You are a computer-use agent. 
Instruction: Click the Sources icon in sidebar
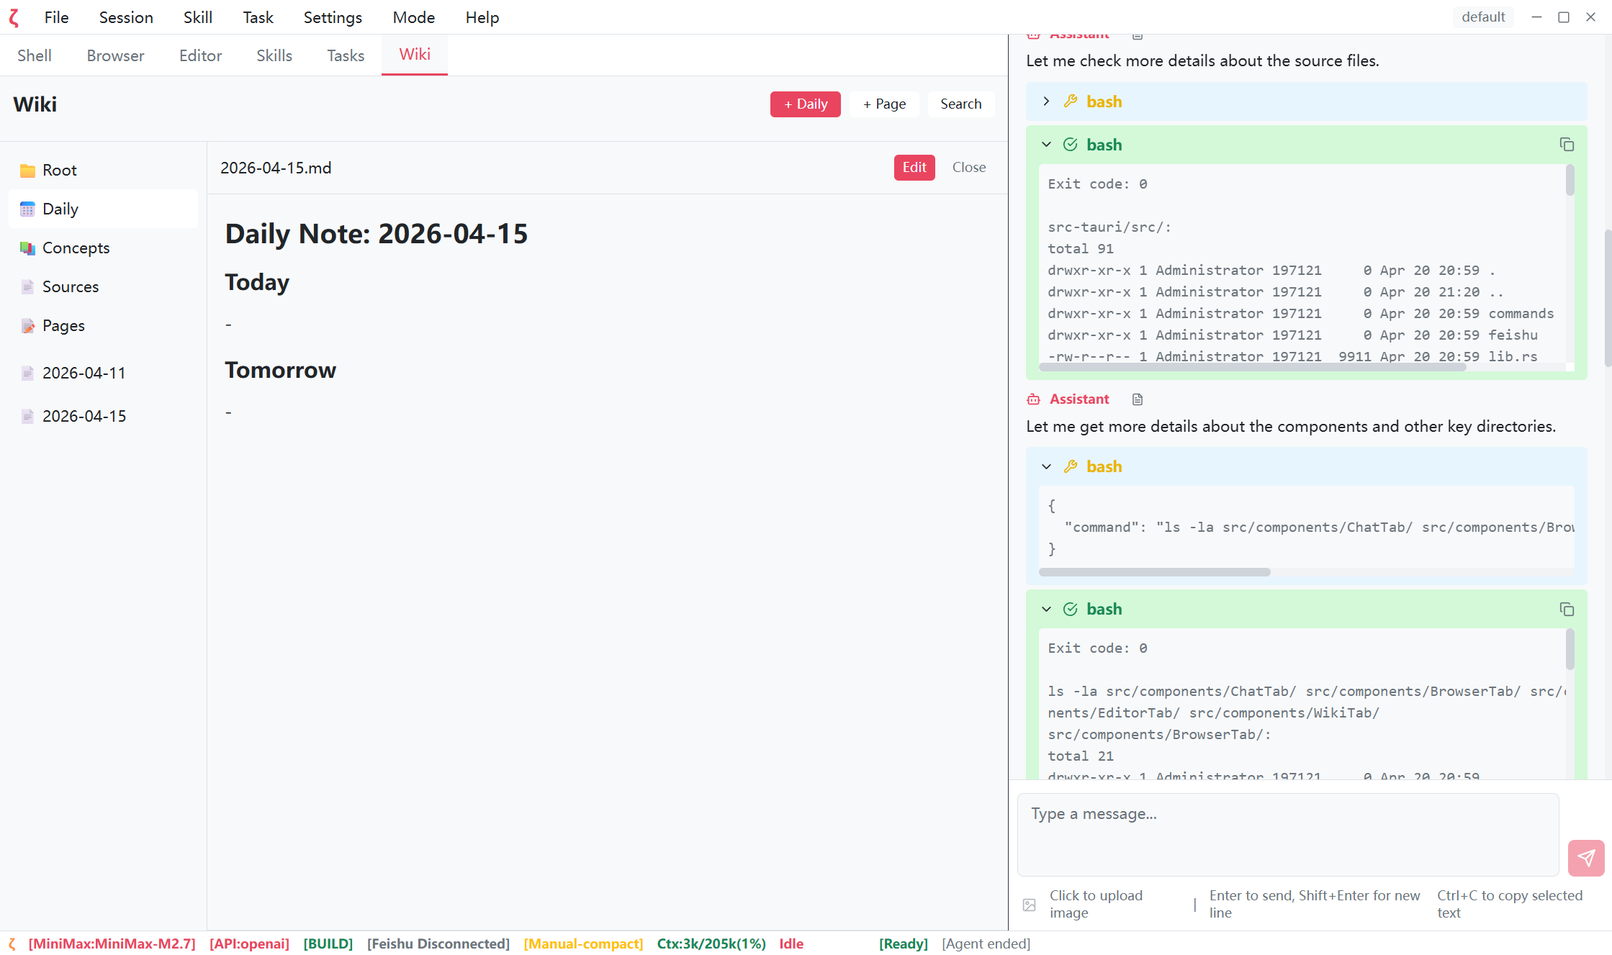(x=28, y=286)
